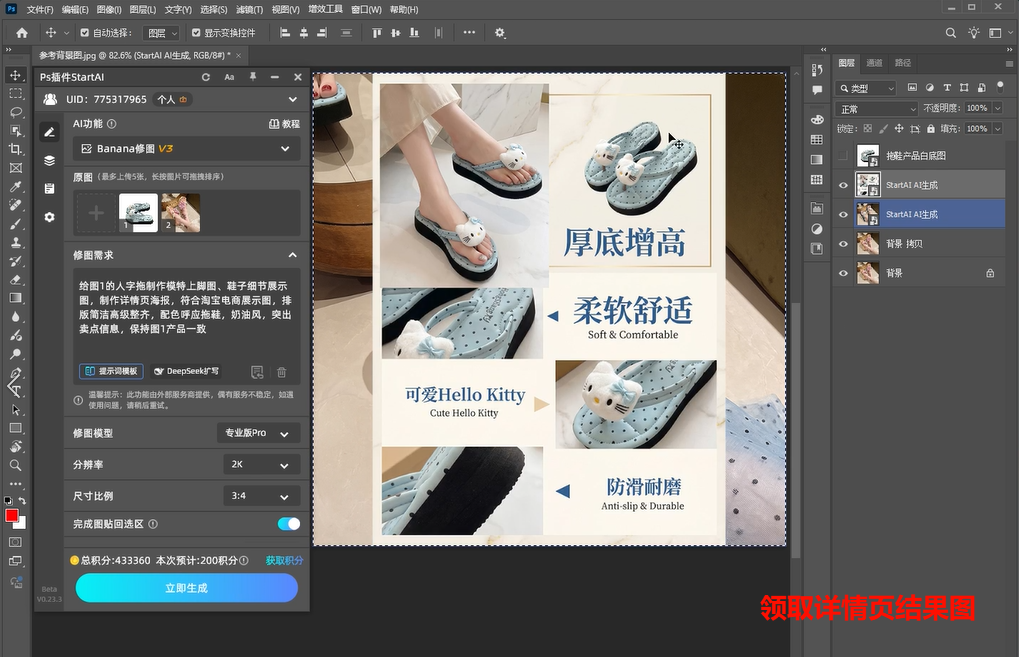Open the Banana修图 V3 function dropdown

pyautogui.click(x=187, y=149)
